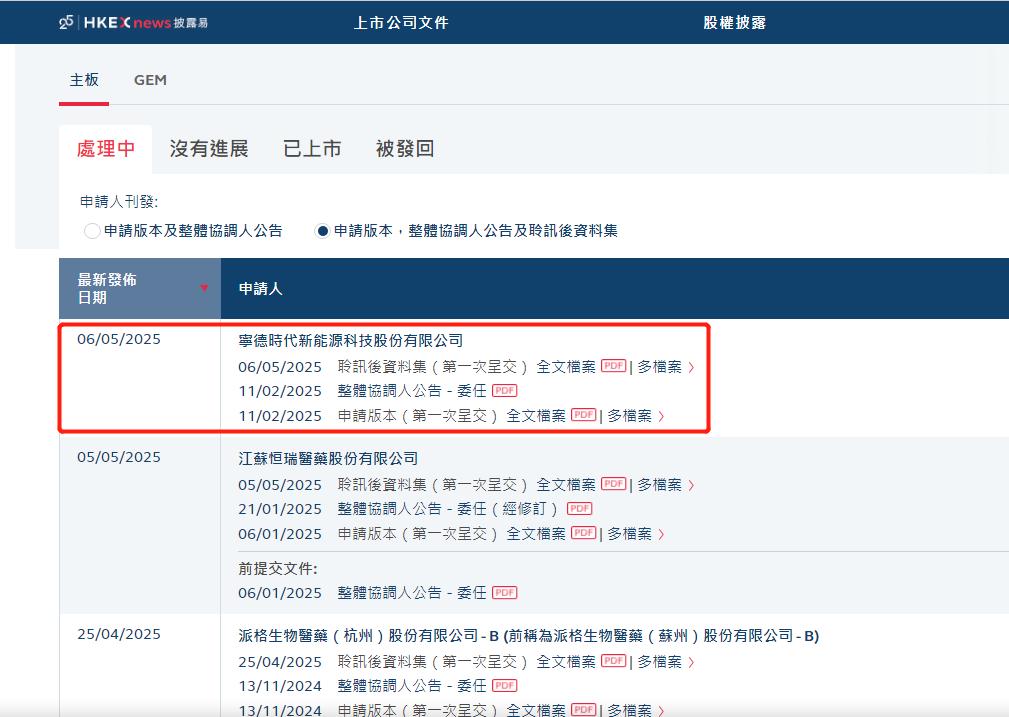This screenshot has width=1009, height=717.
Task: Open 股權披露 menu
Action: (x=734, y=23)
